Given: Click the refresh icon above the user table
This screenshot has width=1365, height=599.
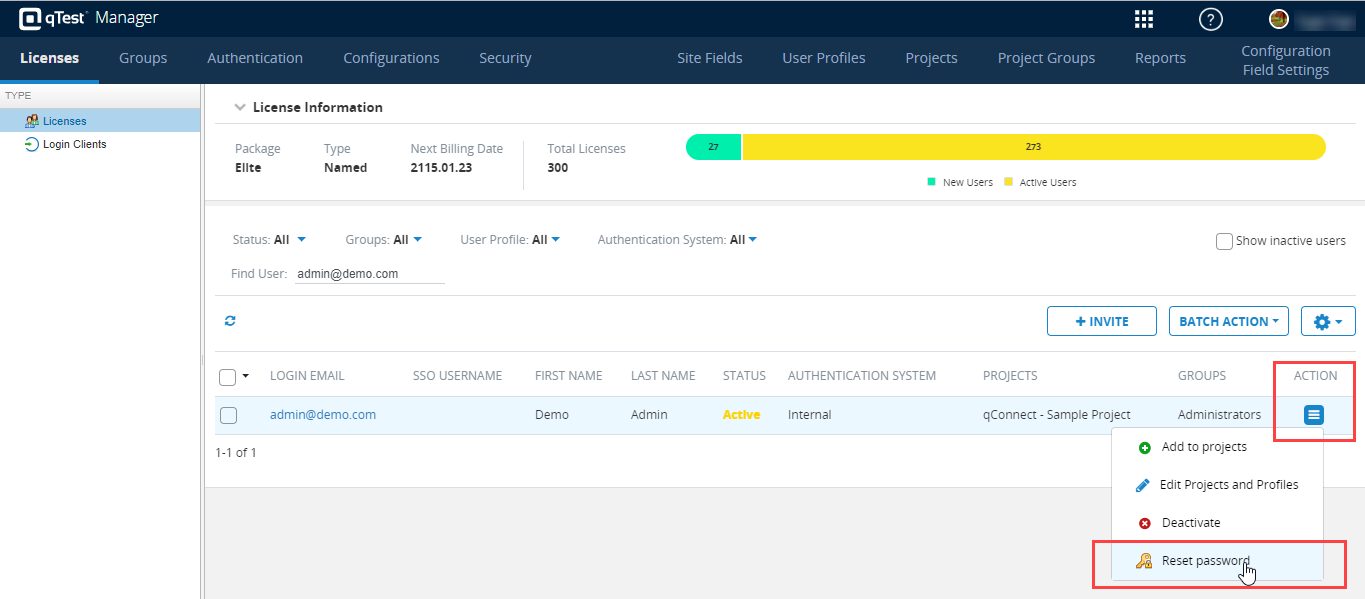Looking at the screenshot, I should point(230,321).
